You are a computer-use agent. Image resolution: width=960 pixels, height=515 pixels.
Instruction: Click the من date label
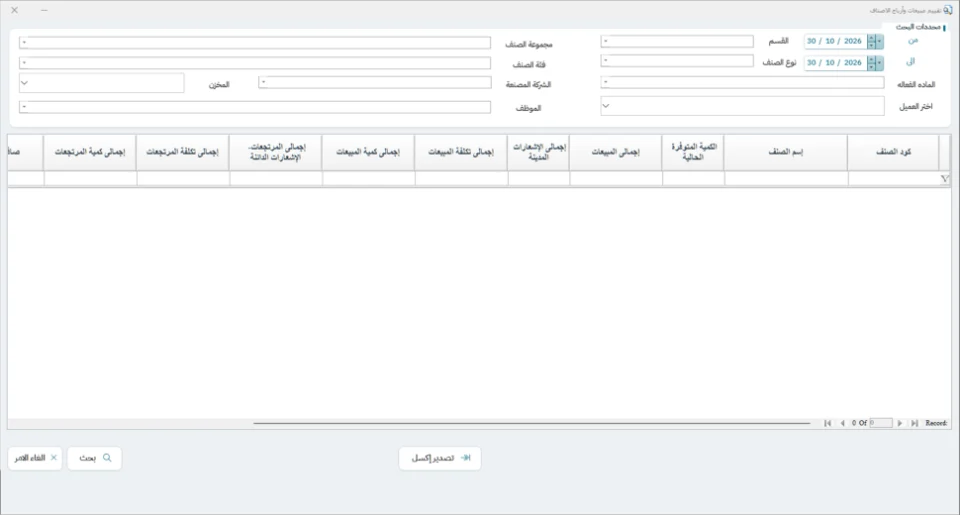point(913,40)
